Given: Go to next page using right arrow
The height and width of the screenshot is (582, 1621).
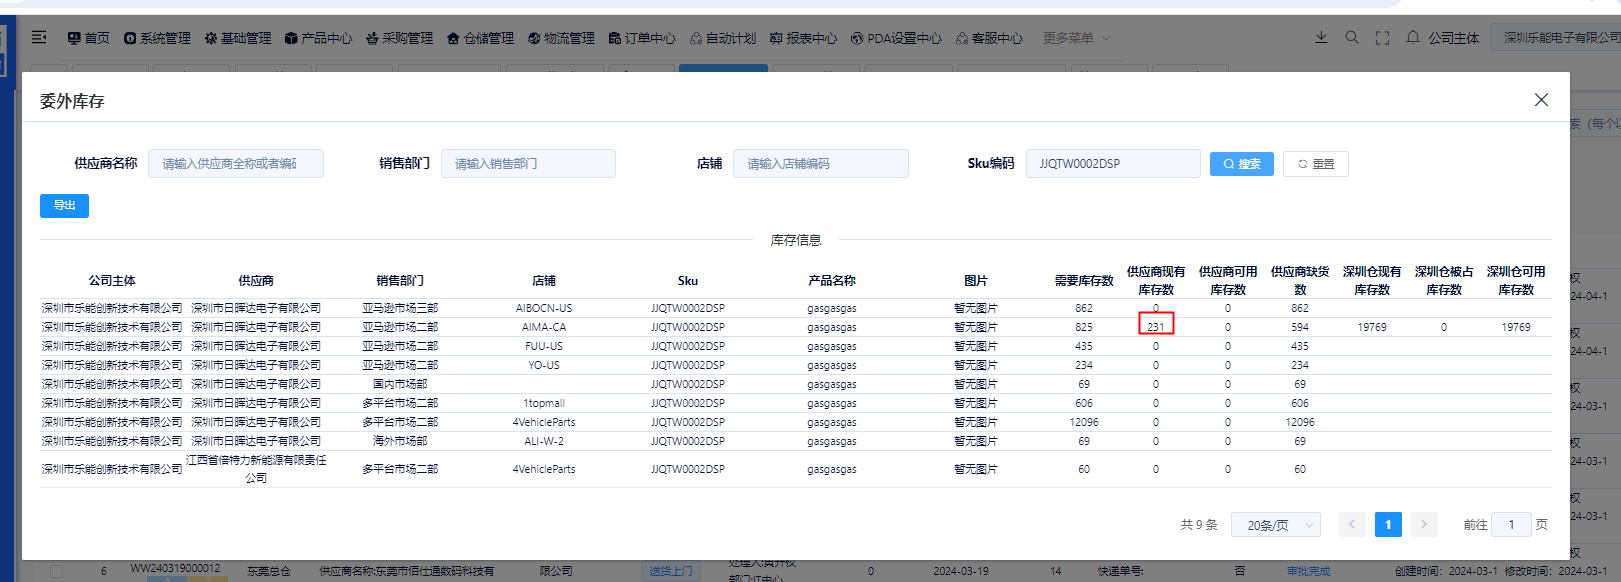Looking at the screenshot, I should pos(1424,524).
